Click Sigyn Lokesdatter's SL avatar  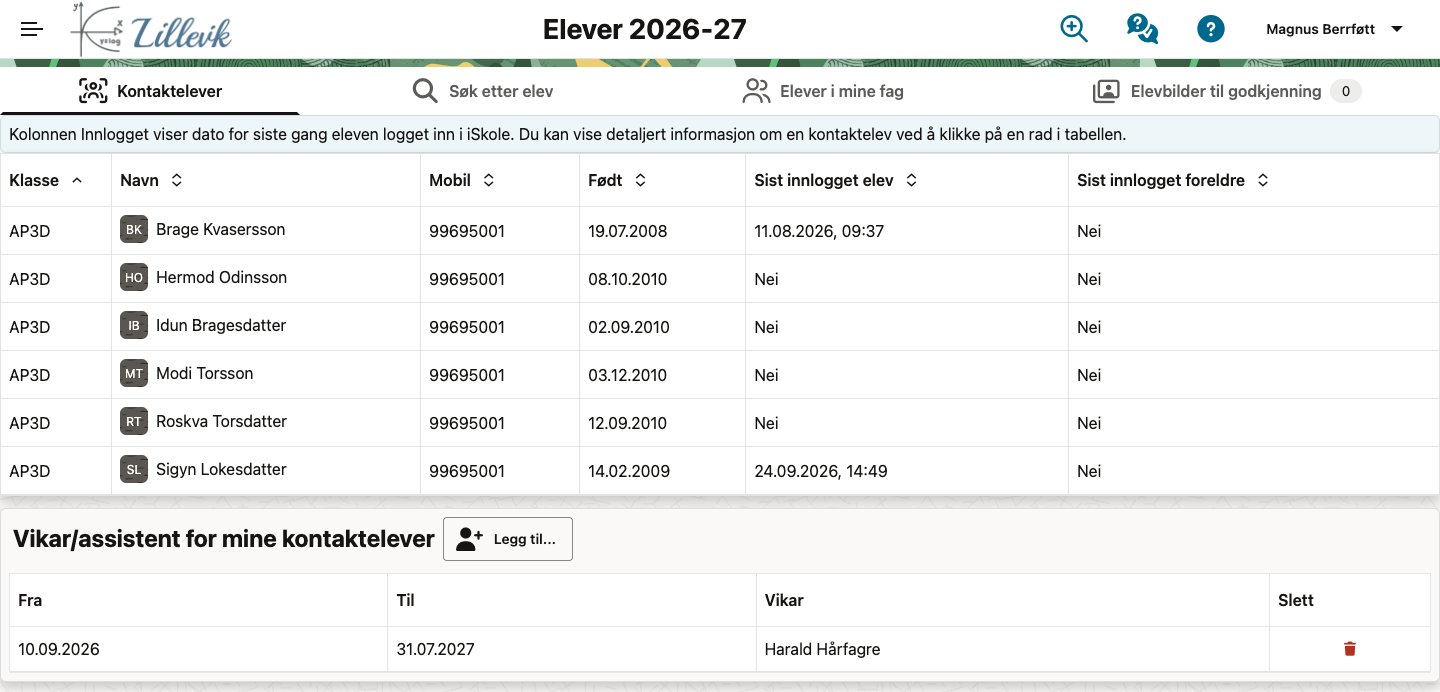coord(134,470)
